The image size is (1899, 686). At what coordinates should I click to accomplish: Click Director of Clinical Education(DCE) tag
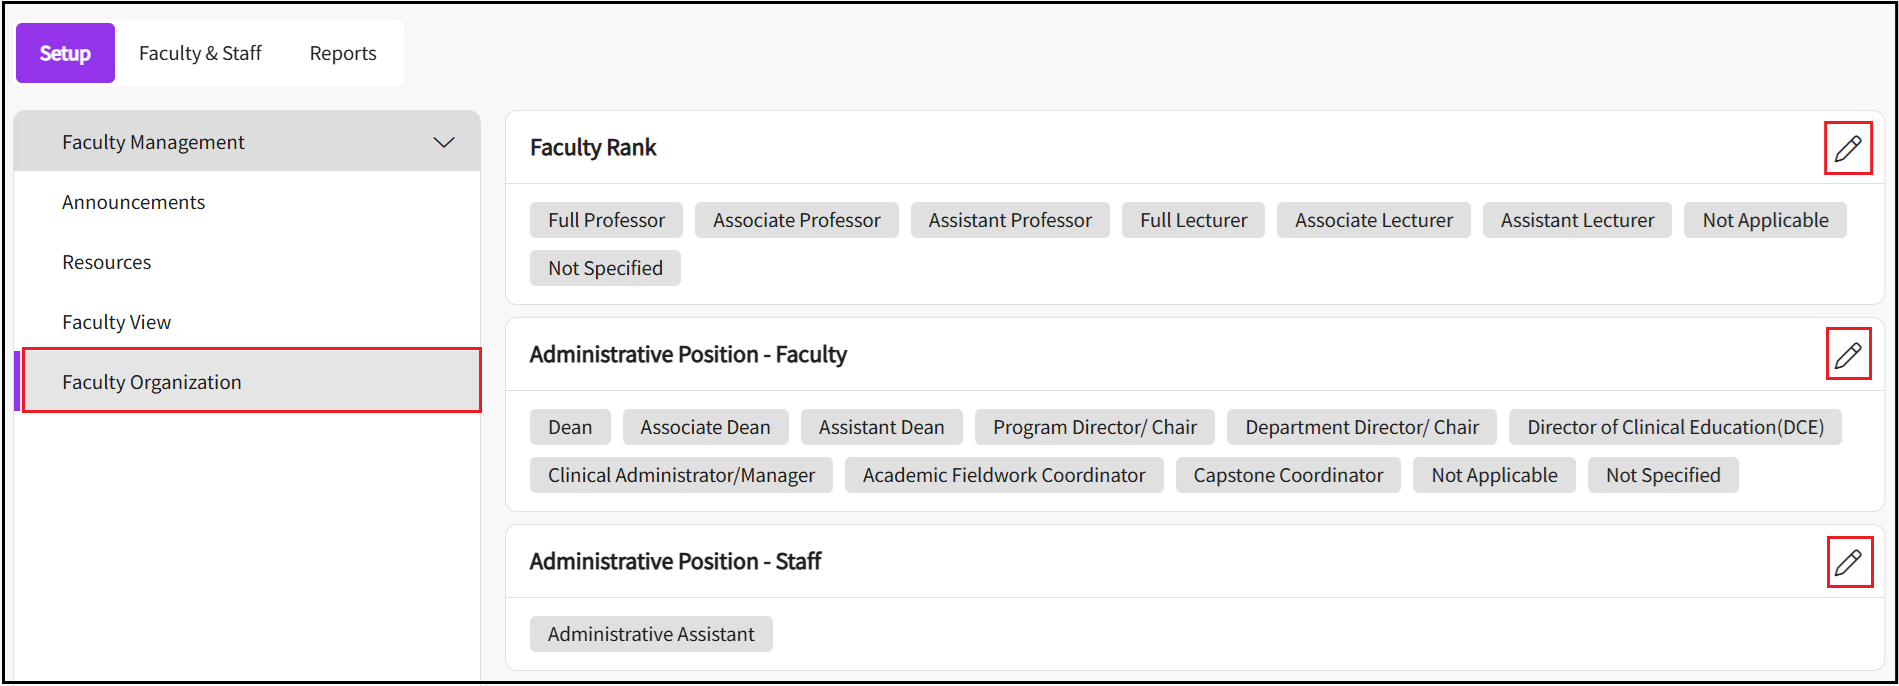pos(1675,427)
